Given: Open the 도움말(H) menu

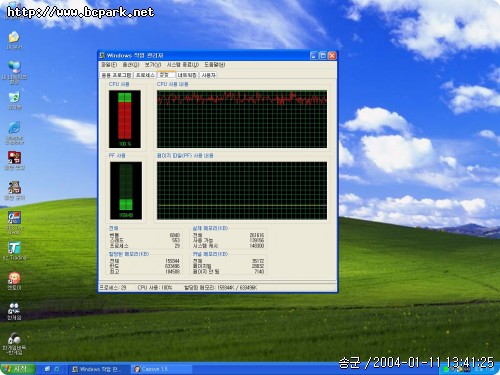Looking at the screenshot, I should (x=215, y=65).
